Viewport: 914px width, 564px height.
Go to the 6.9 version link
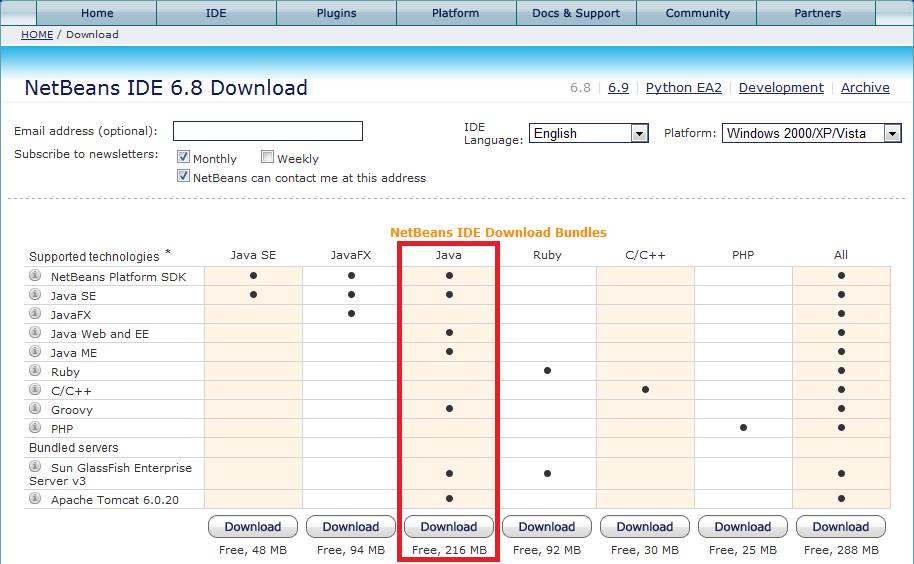click(x=618, y=88)
